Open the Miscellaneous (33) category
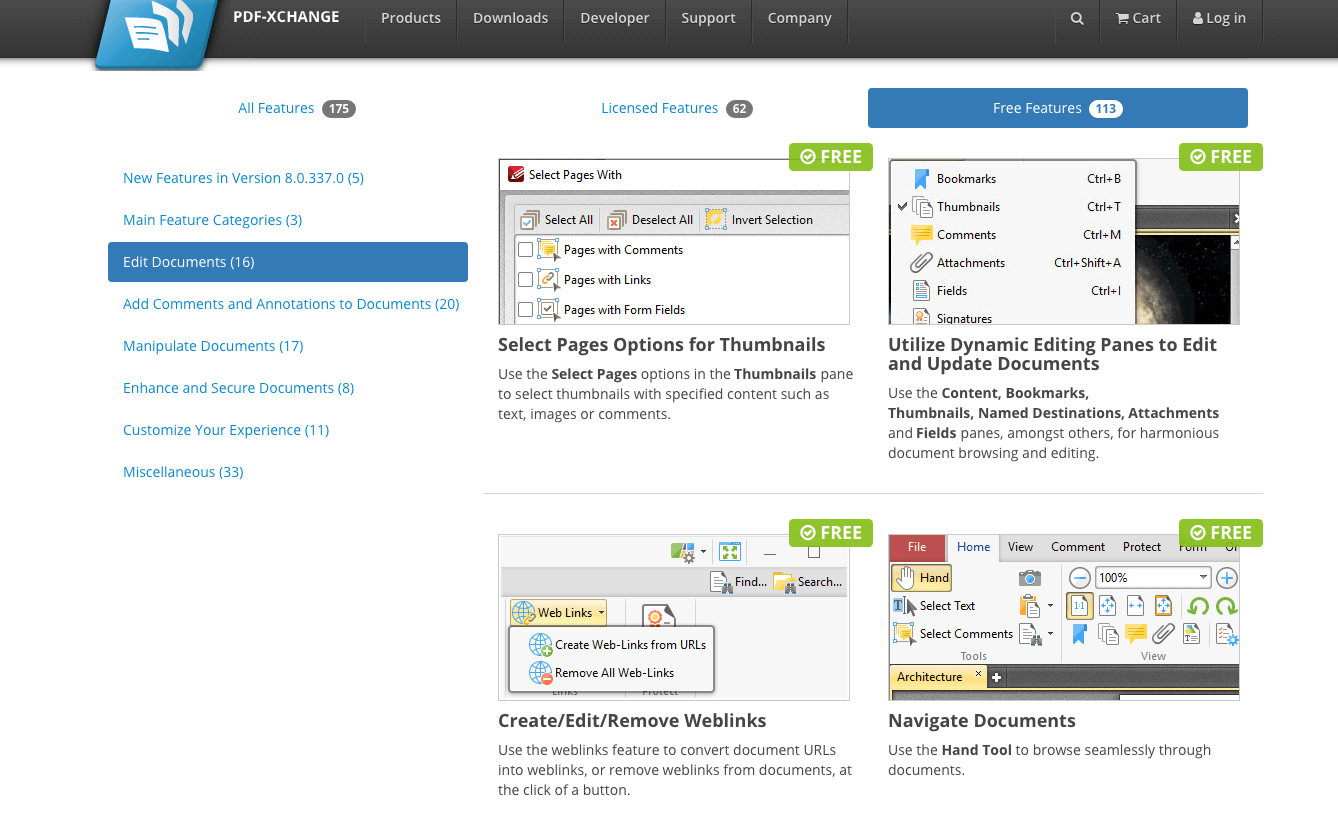The height and width of the screenshot is (820, 1338). tap(183, 472)
